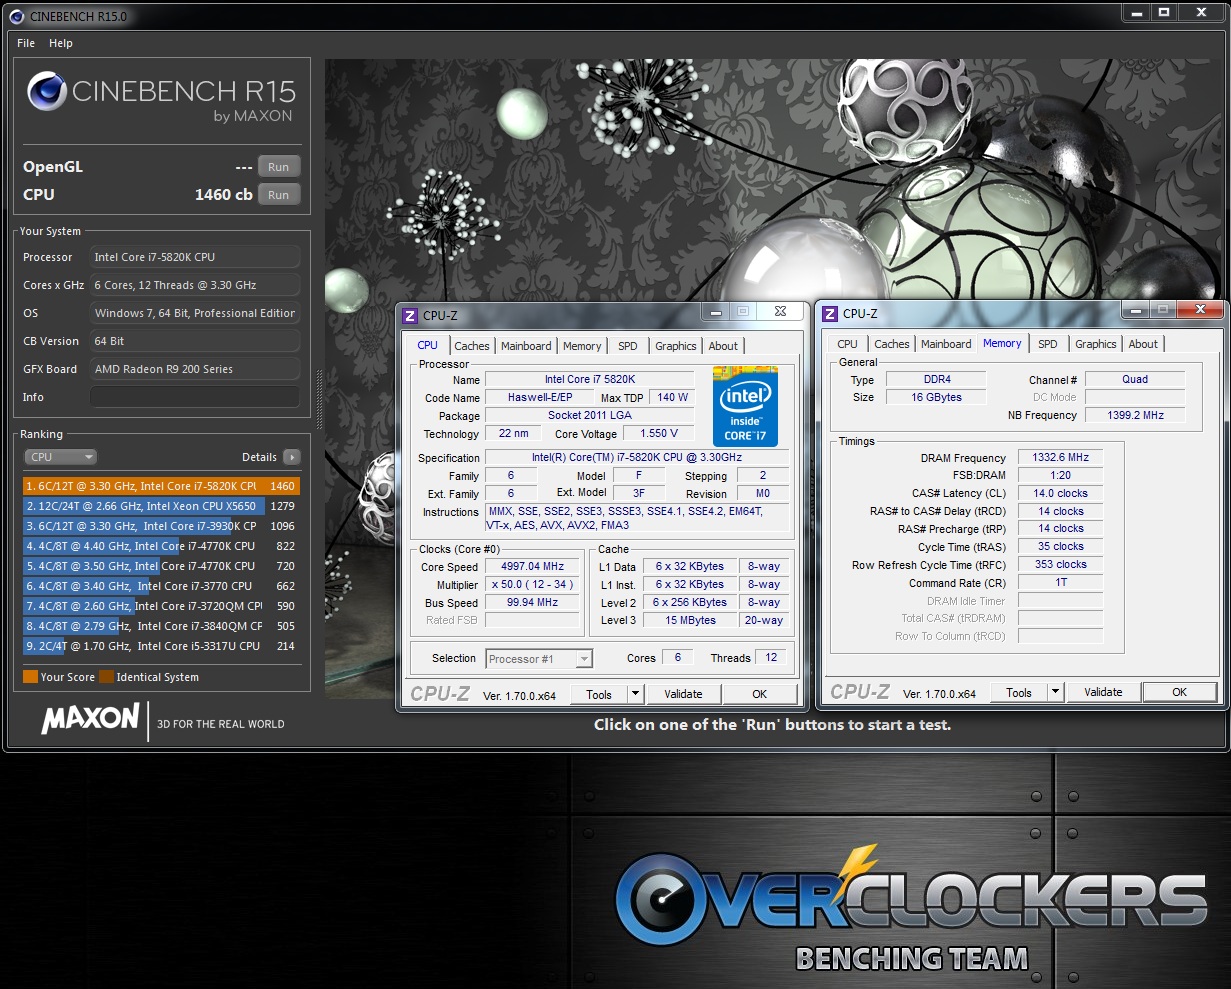Screen dimensions: 1231x989
Task: Click Validate in right CPU-Z window
Action: 1103,692
